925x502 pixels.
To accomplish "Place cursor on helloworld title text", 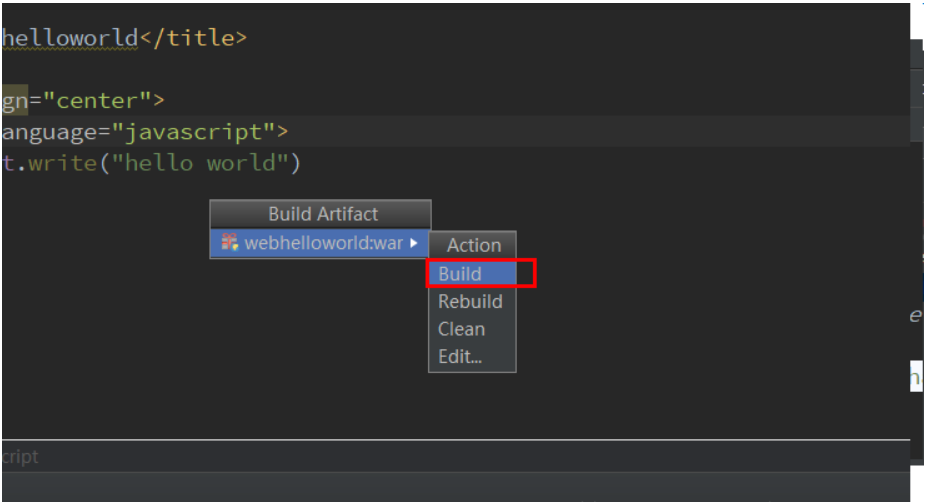I will click(x=70, y=38).
